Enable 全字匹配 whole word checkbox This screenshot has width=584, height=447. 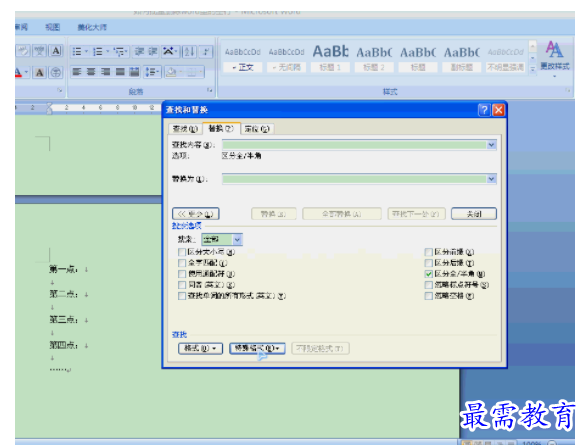tap(182, 263)
